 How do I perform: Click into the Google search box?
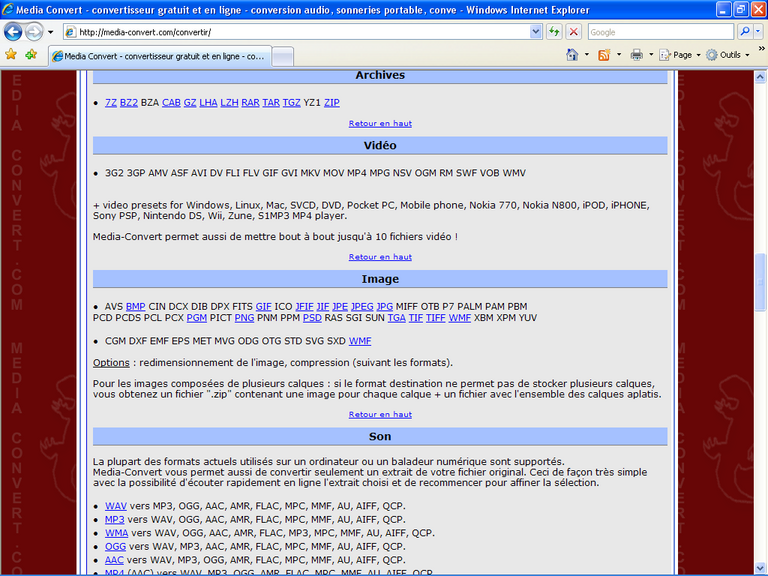(660, 32)
